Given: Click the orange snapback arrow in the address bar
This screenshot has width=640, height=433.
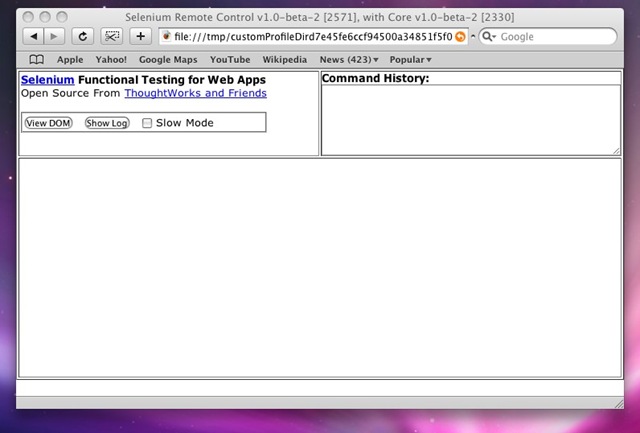Looking at the screenshot, I should (x=460, y=37).
